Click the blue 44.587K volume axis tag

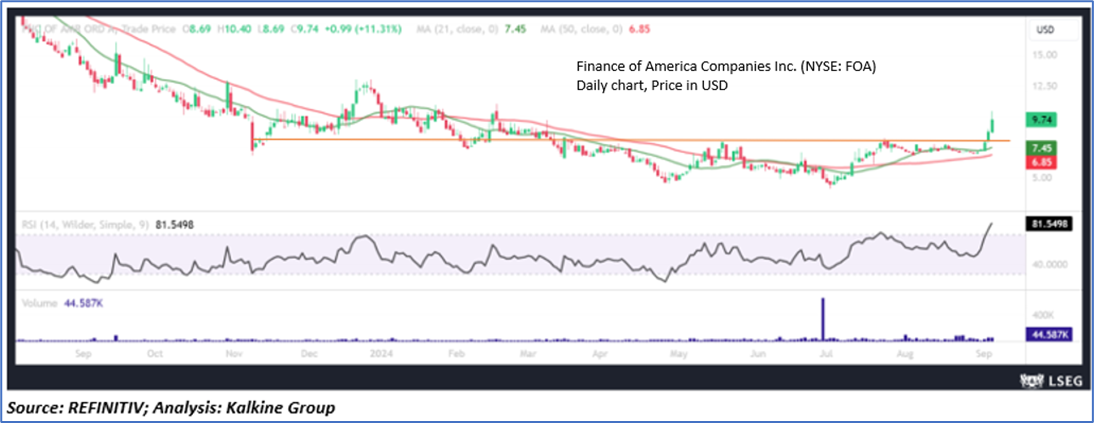[x=1051, y=334]
